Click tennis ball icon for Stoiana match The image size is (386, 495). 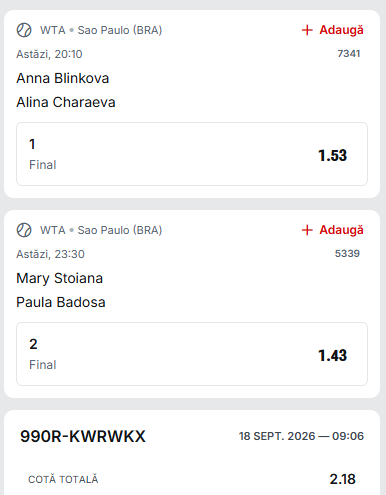click(24, 230)
